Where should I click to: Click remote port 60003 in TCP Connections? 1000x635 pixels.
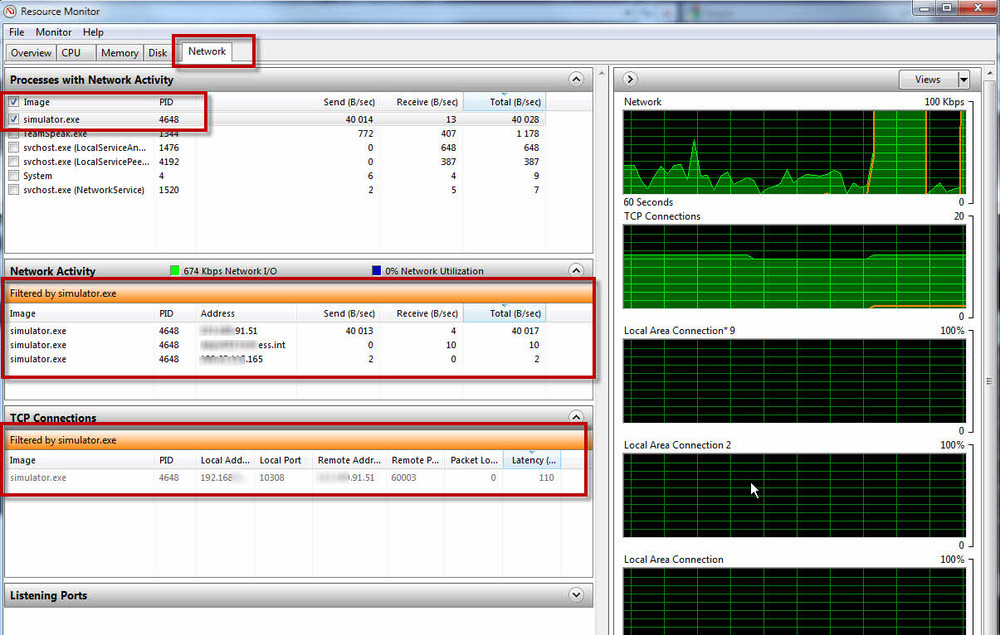404,478
